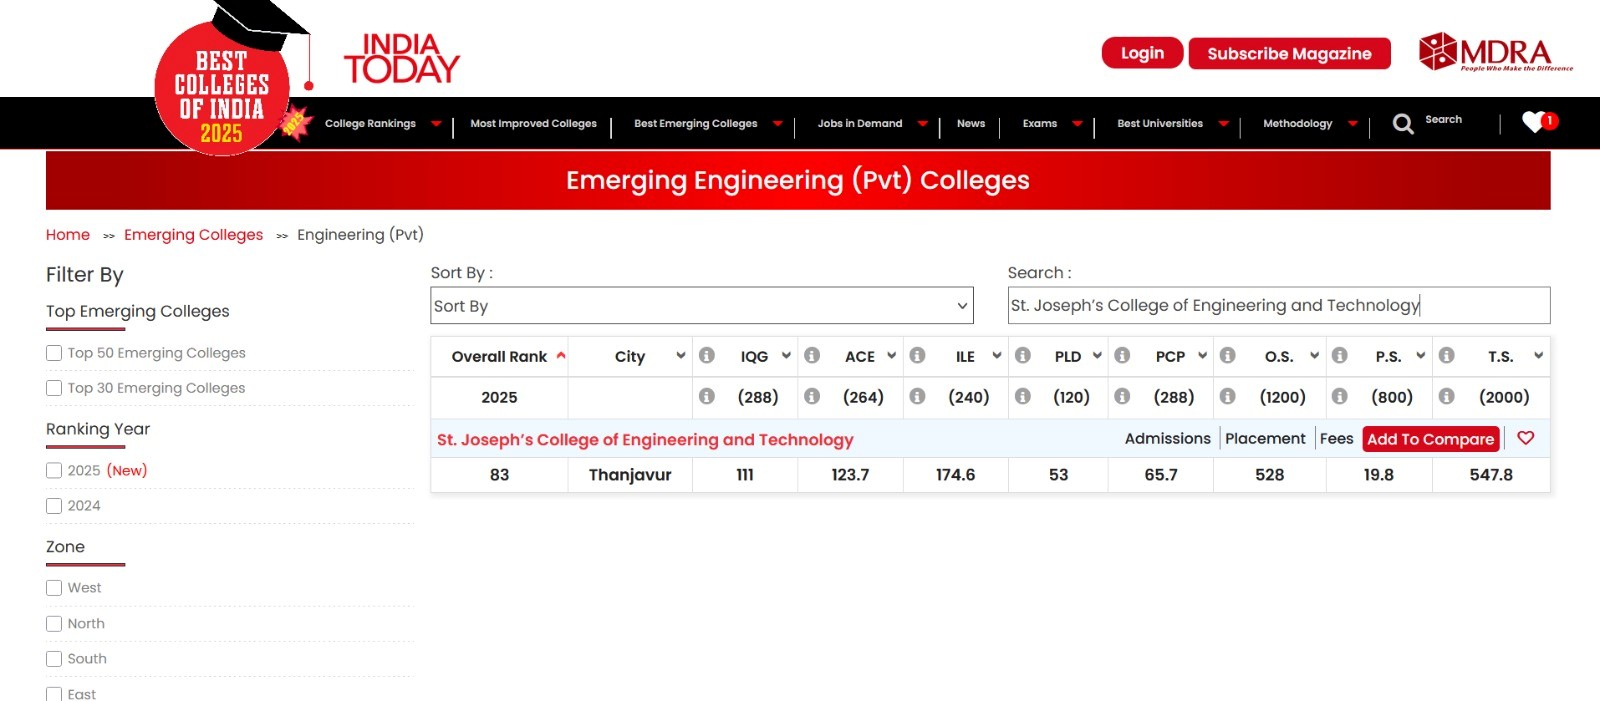Click the Login button
Viewport: 1600px width, 701px height.
coord(1143,53)
